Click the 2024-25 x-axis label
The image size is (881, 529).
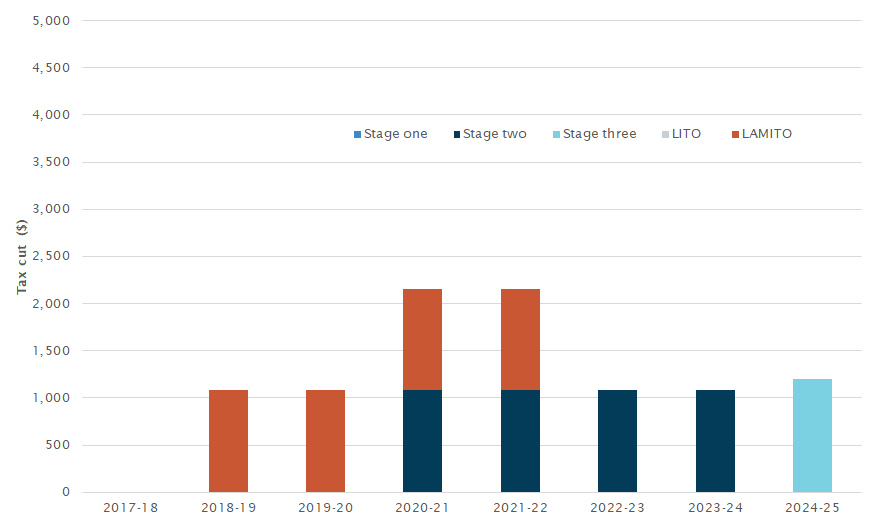click(x=812, y=508)
